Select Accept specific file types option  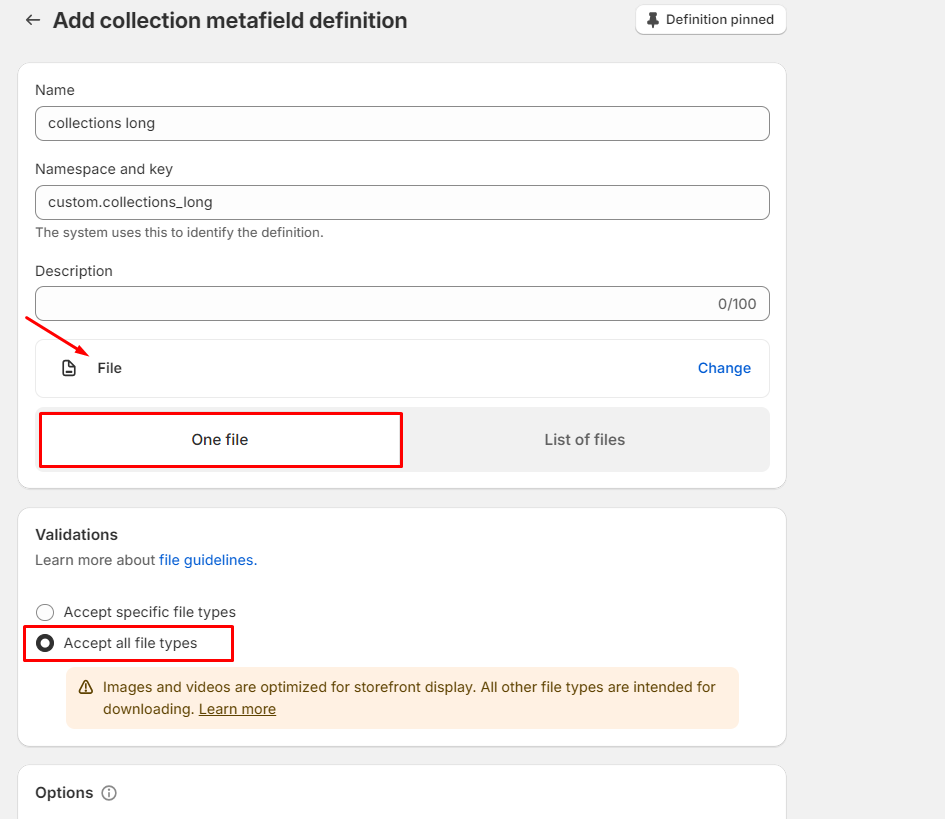click(45, 612)
